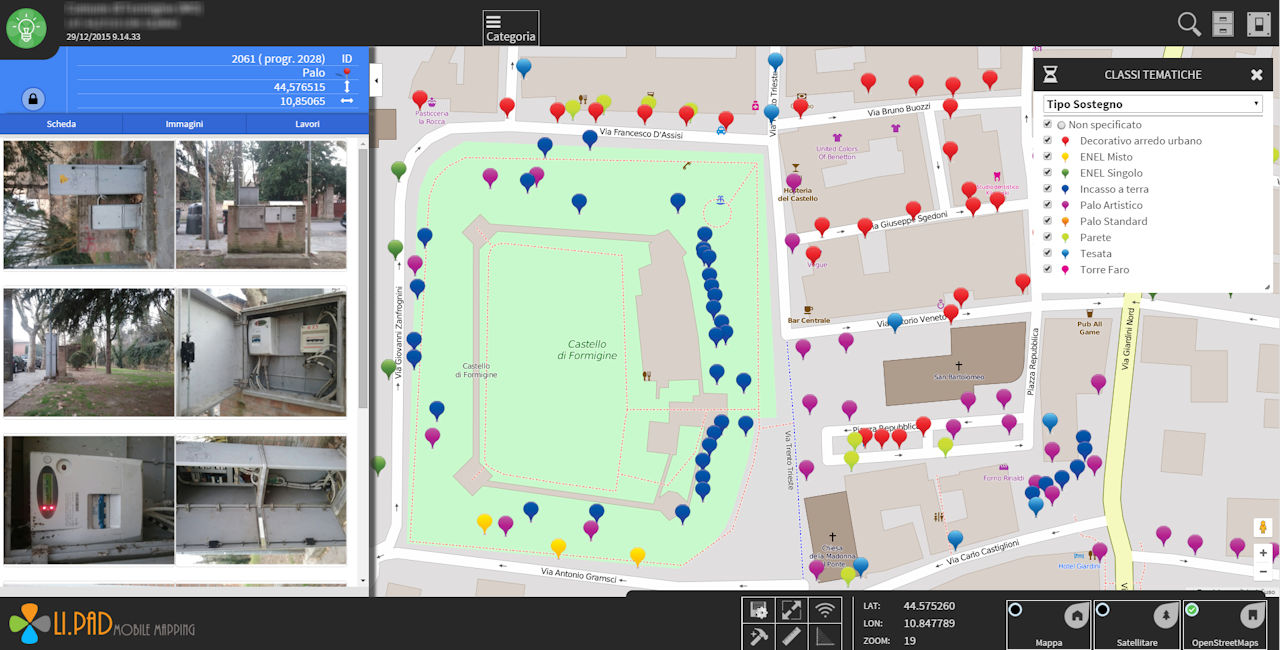Select the ruler measurement tool
The height and width of the screenshot is (650, 1280).
791,635
